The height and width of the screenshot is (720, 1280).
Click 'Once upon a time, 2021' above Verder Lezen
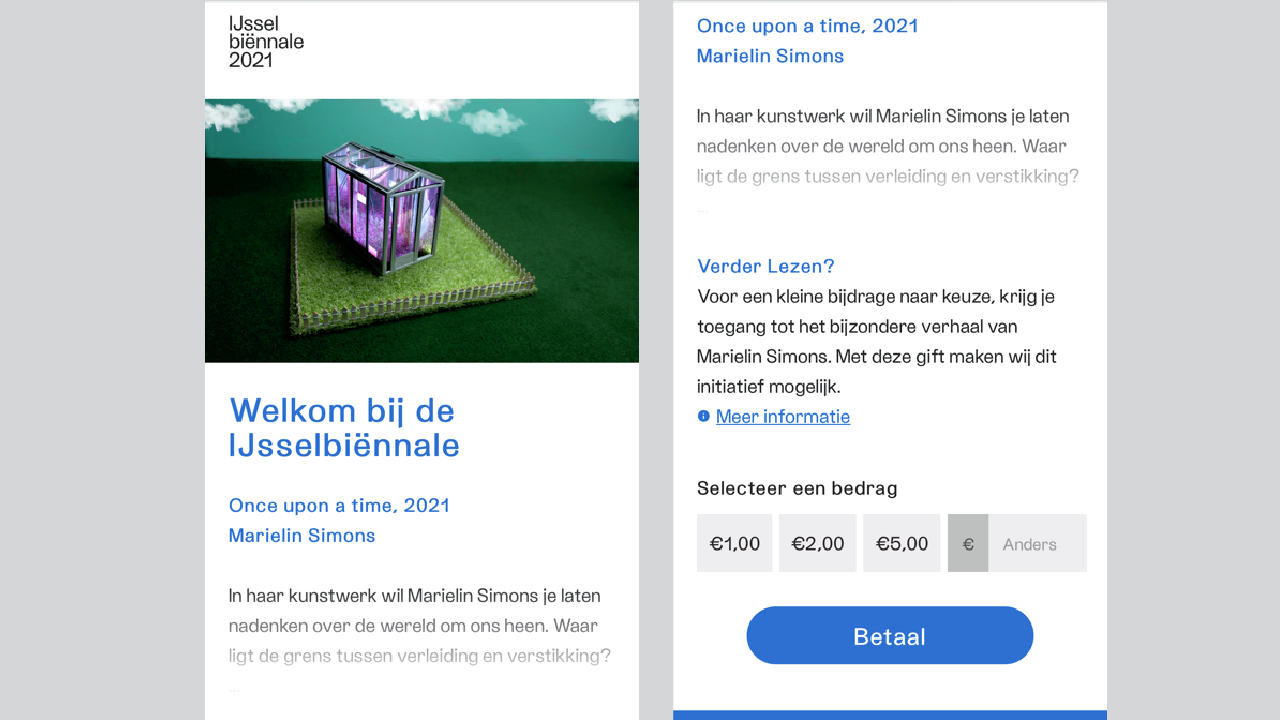point(808,26)
